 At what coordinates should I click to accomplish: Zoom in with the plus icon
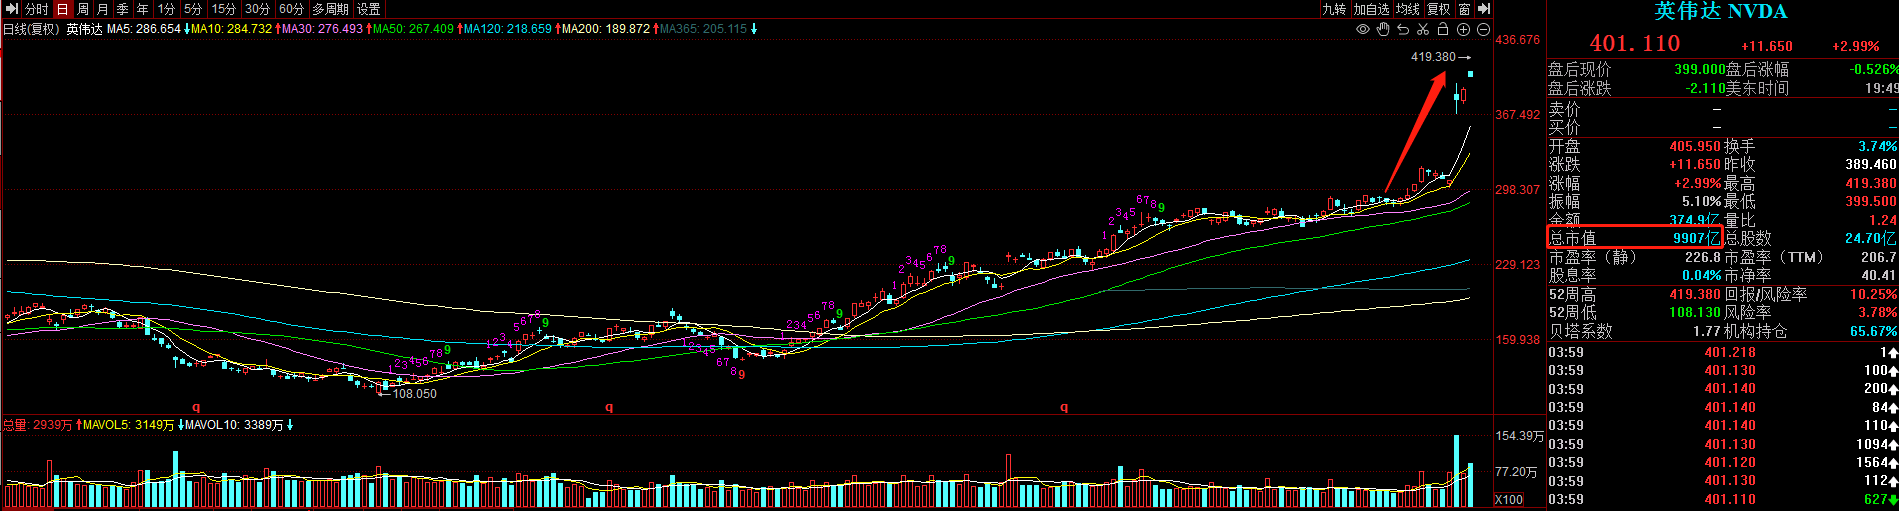1464,30
